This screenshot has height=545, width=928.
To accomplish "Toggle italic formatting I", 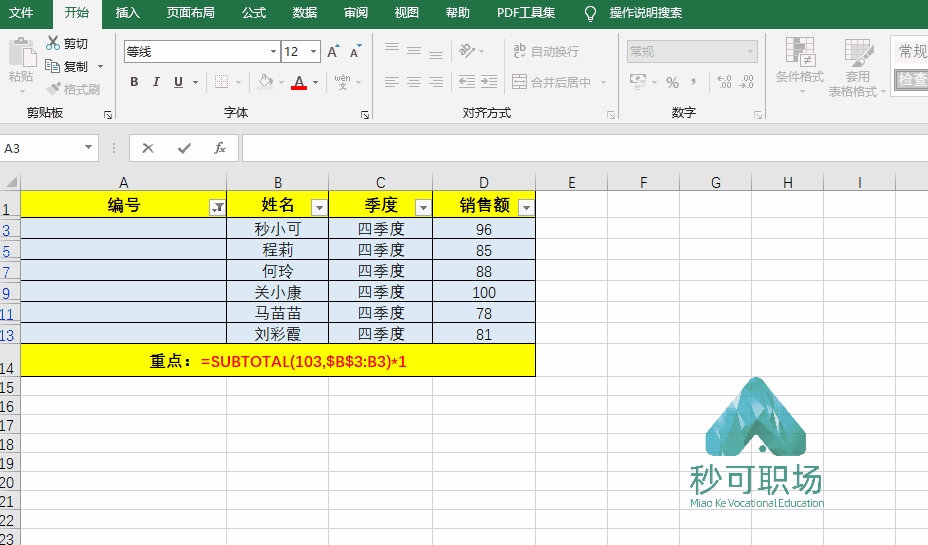I will (x=156, y=82).
